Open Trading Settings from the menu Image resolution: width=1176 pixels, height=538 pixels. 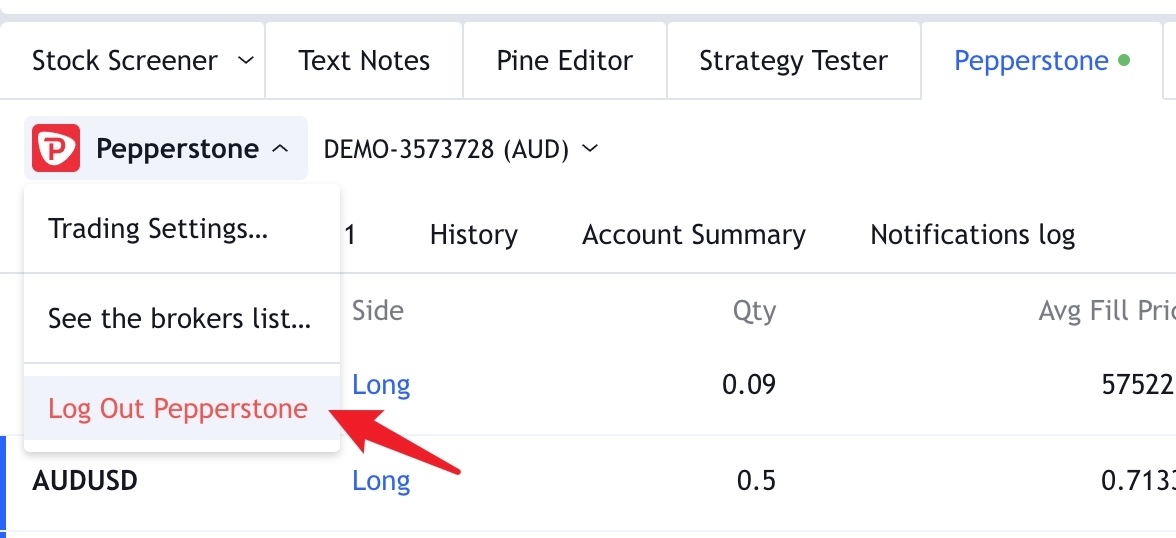158,228
